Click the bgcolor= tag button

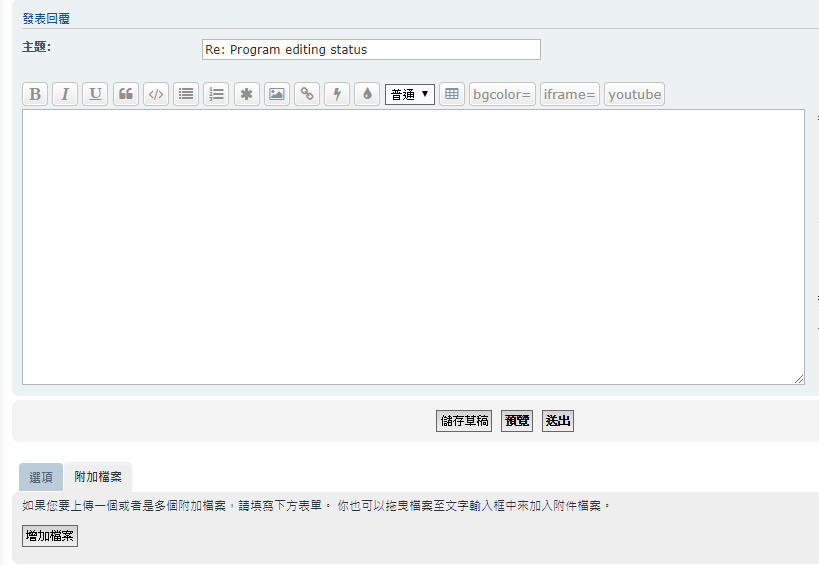click(x=502, y=94)
